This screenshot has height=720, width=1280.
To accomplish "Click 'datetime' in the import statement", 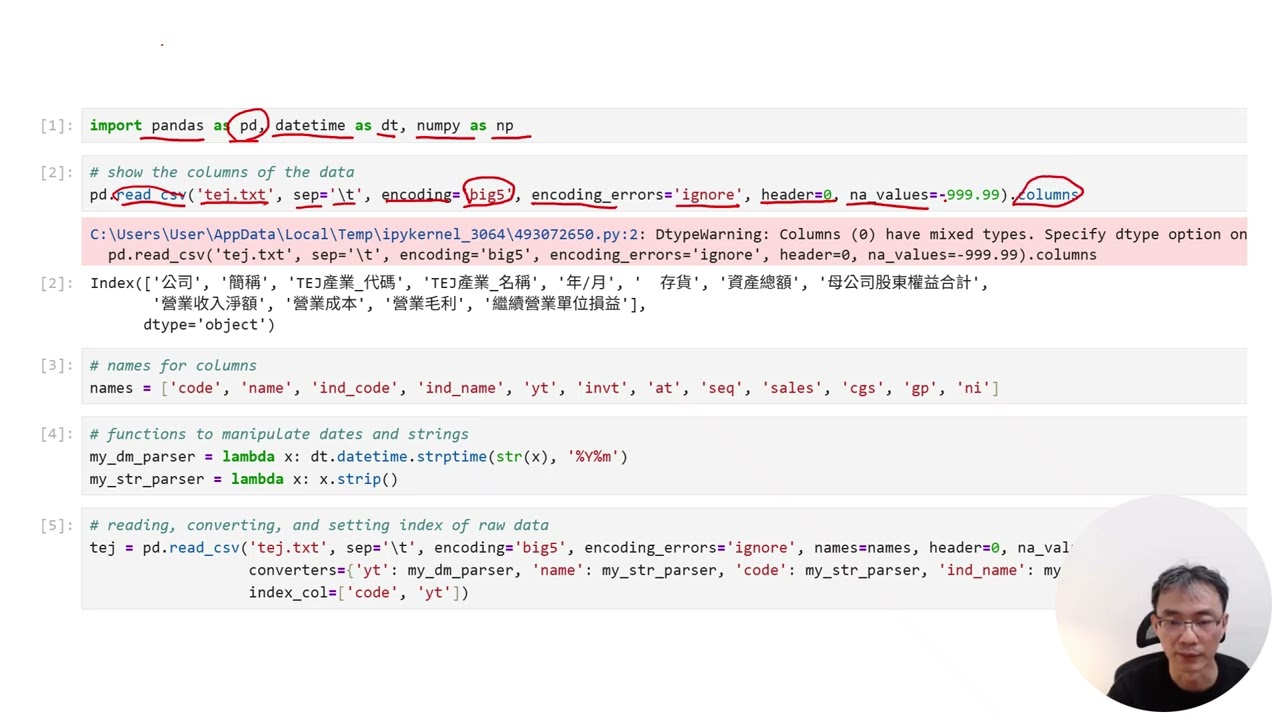I will point(310,125).
